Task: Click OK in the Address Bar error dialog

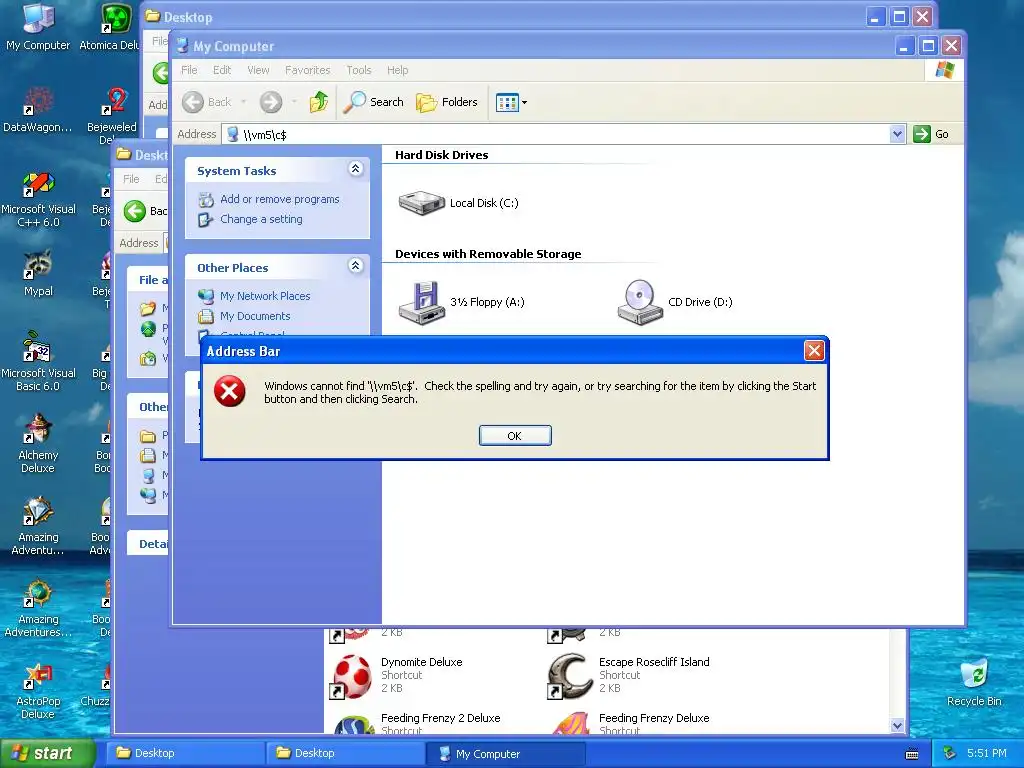Action: (515, 436)
